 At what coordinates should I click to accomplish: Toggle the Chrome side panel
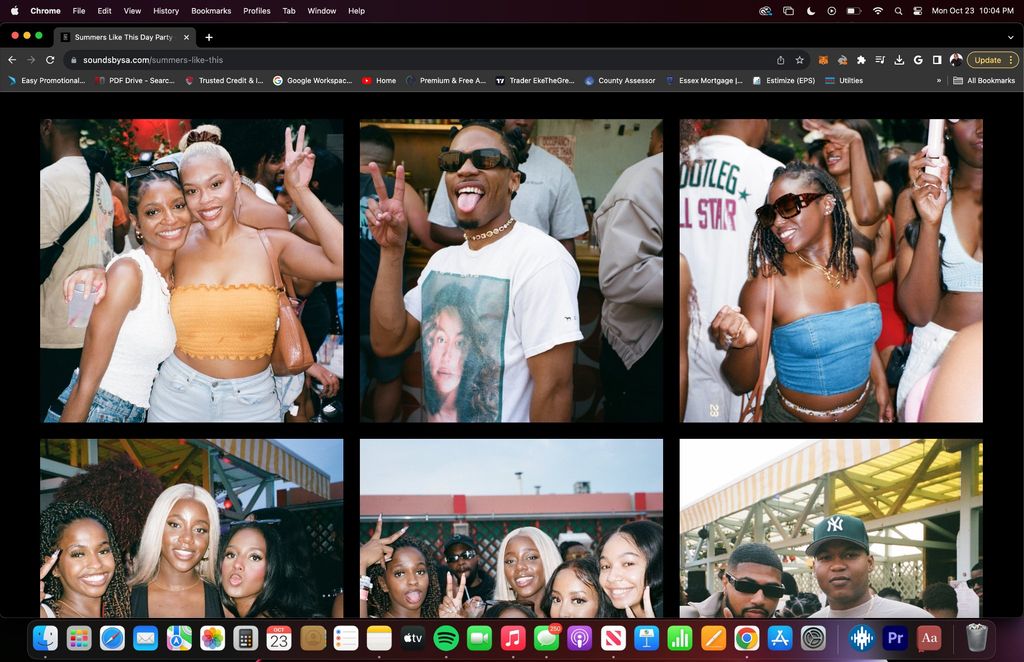[937, 60]
